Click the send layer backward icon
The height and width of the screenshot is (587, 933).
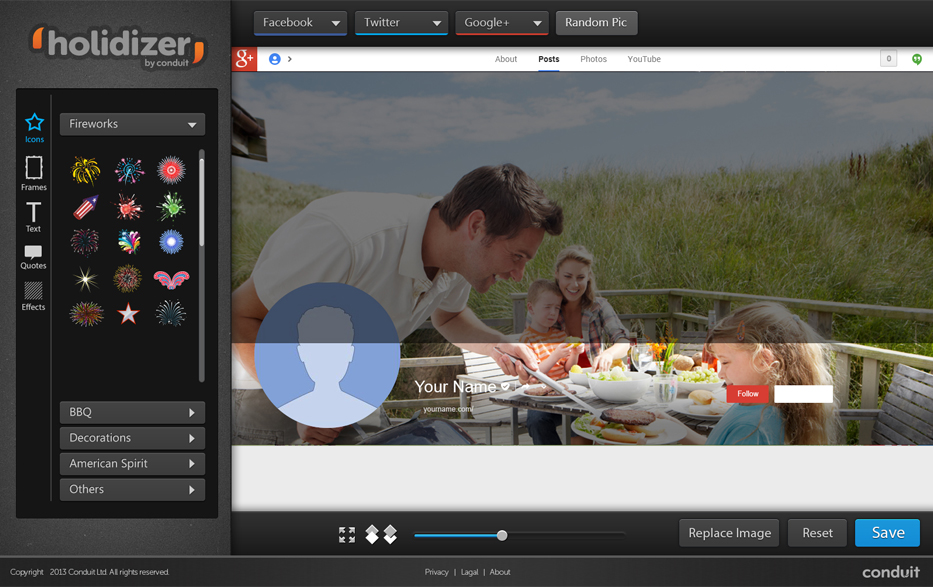pos(390,535)
